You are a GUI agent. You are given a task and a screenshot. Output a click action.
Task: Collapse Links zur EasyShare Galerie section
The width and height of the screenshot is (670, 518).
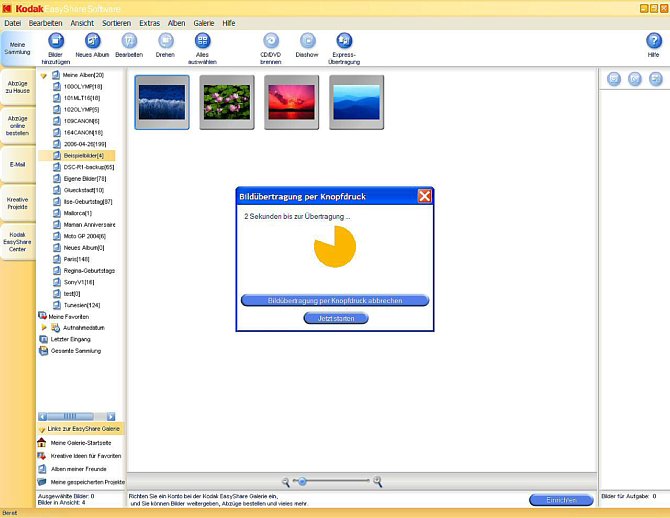[42, 429]
